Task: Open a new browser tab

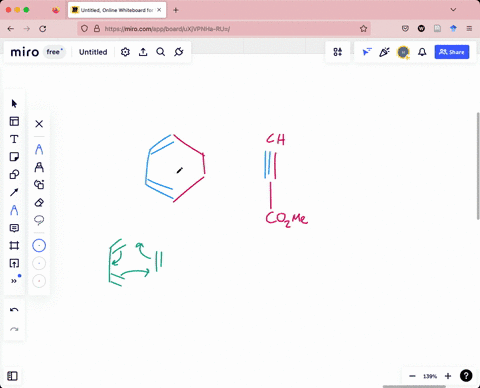Action: coord(176,10)
